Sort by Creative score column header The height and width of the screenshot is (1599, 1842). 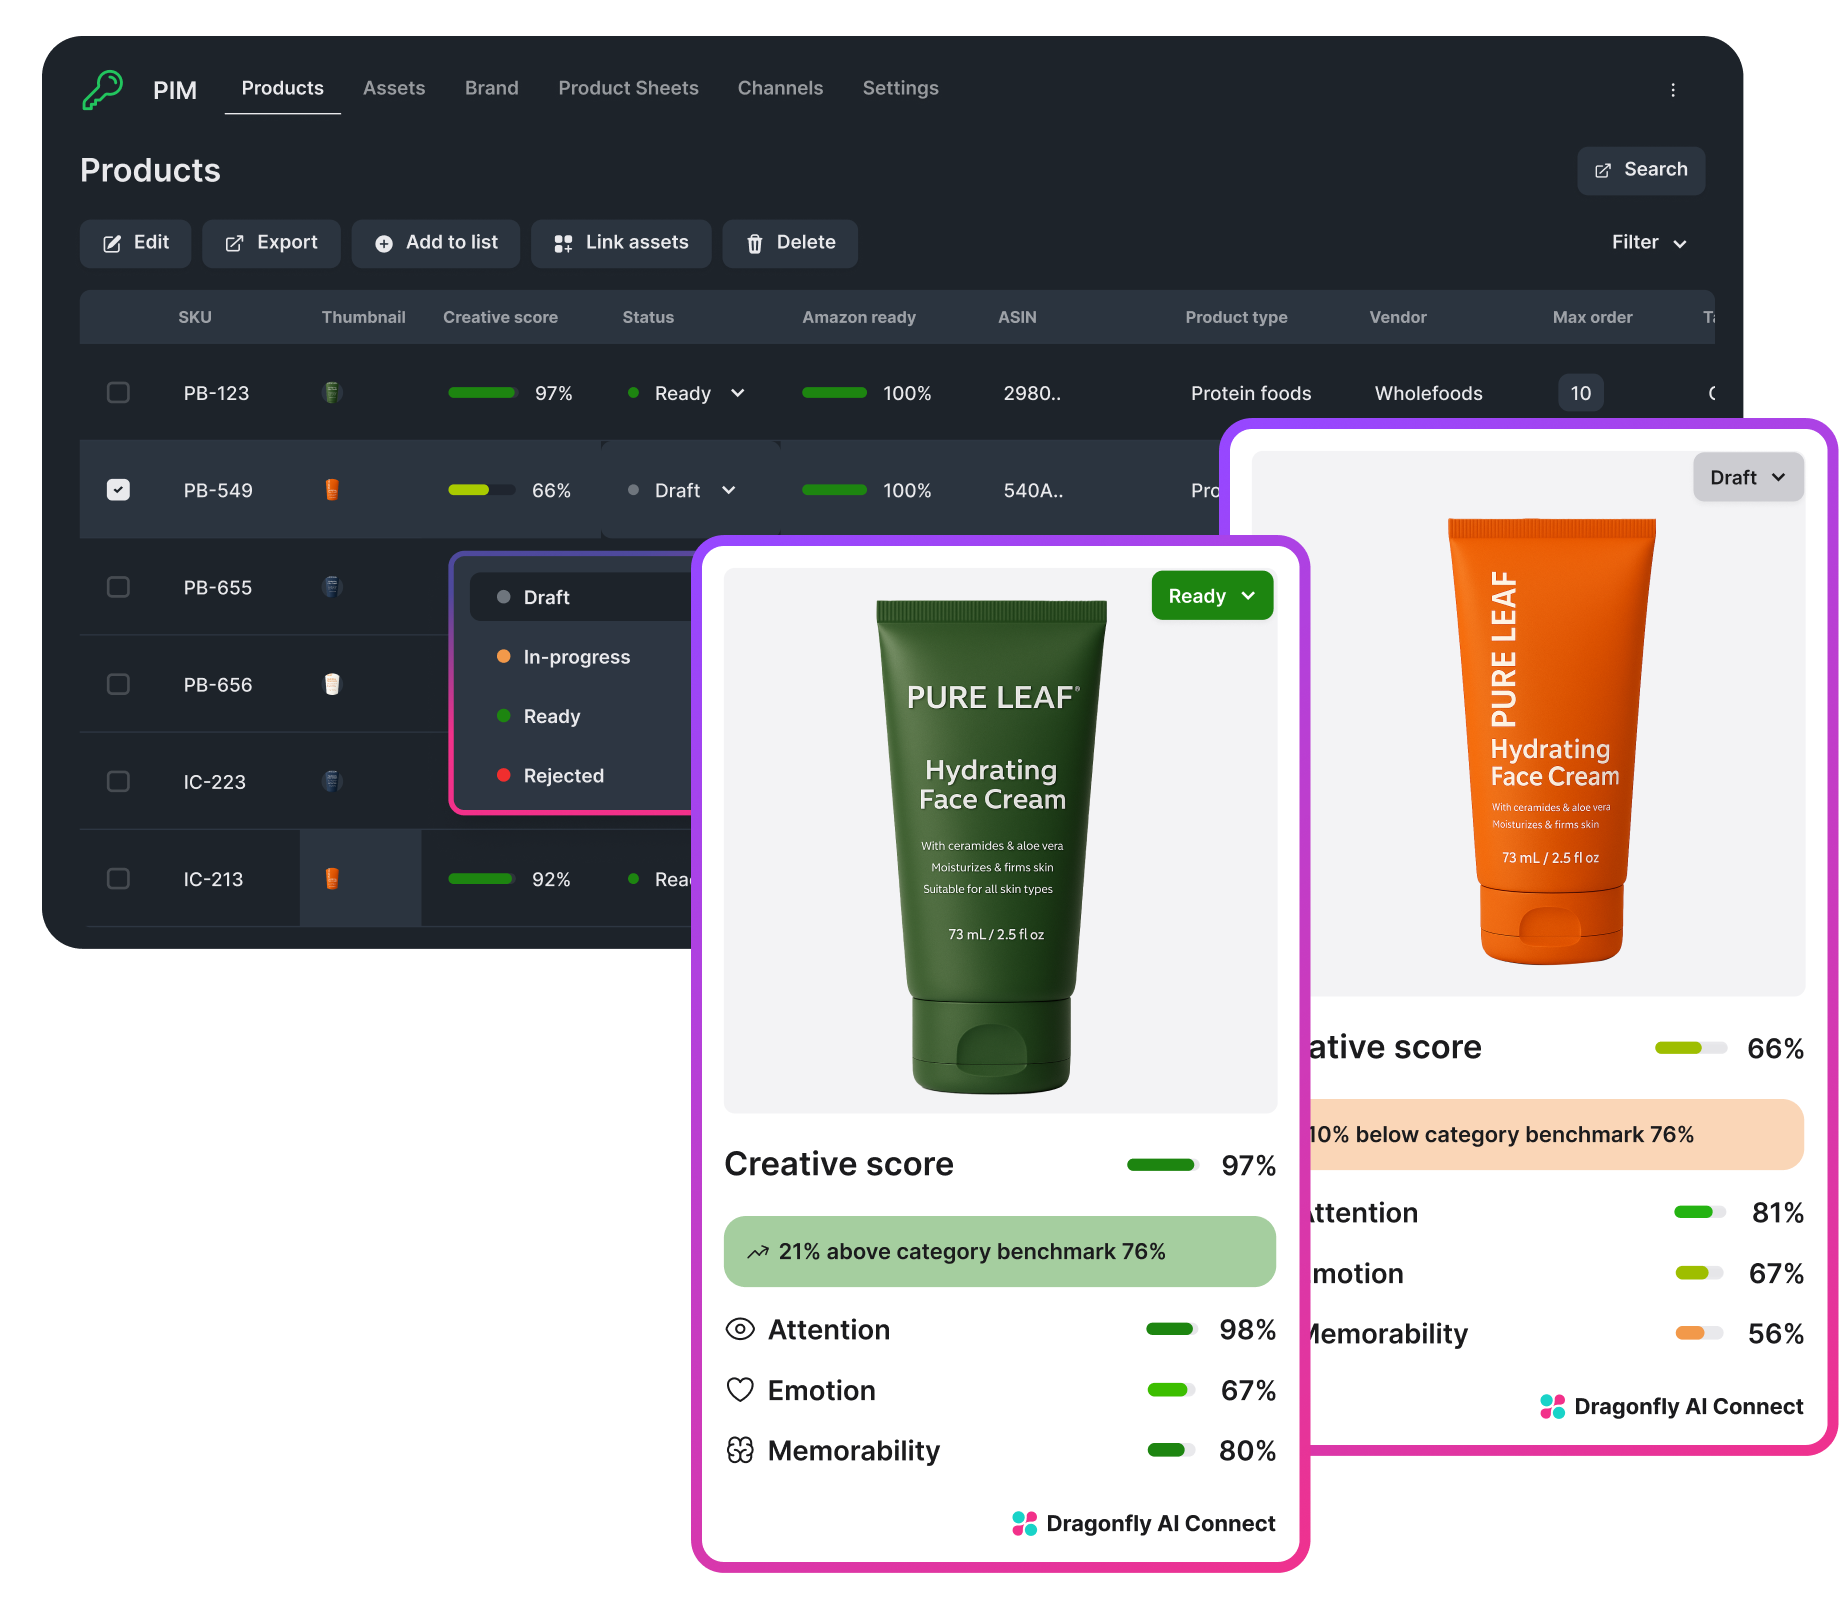pos(501,317)
